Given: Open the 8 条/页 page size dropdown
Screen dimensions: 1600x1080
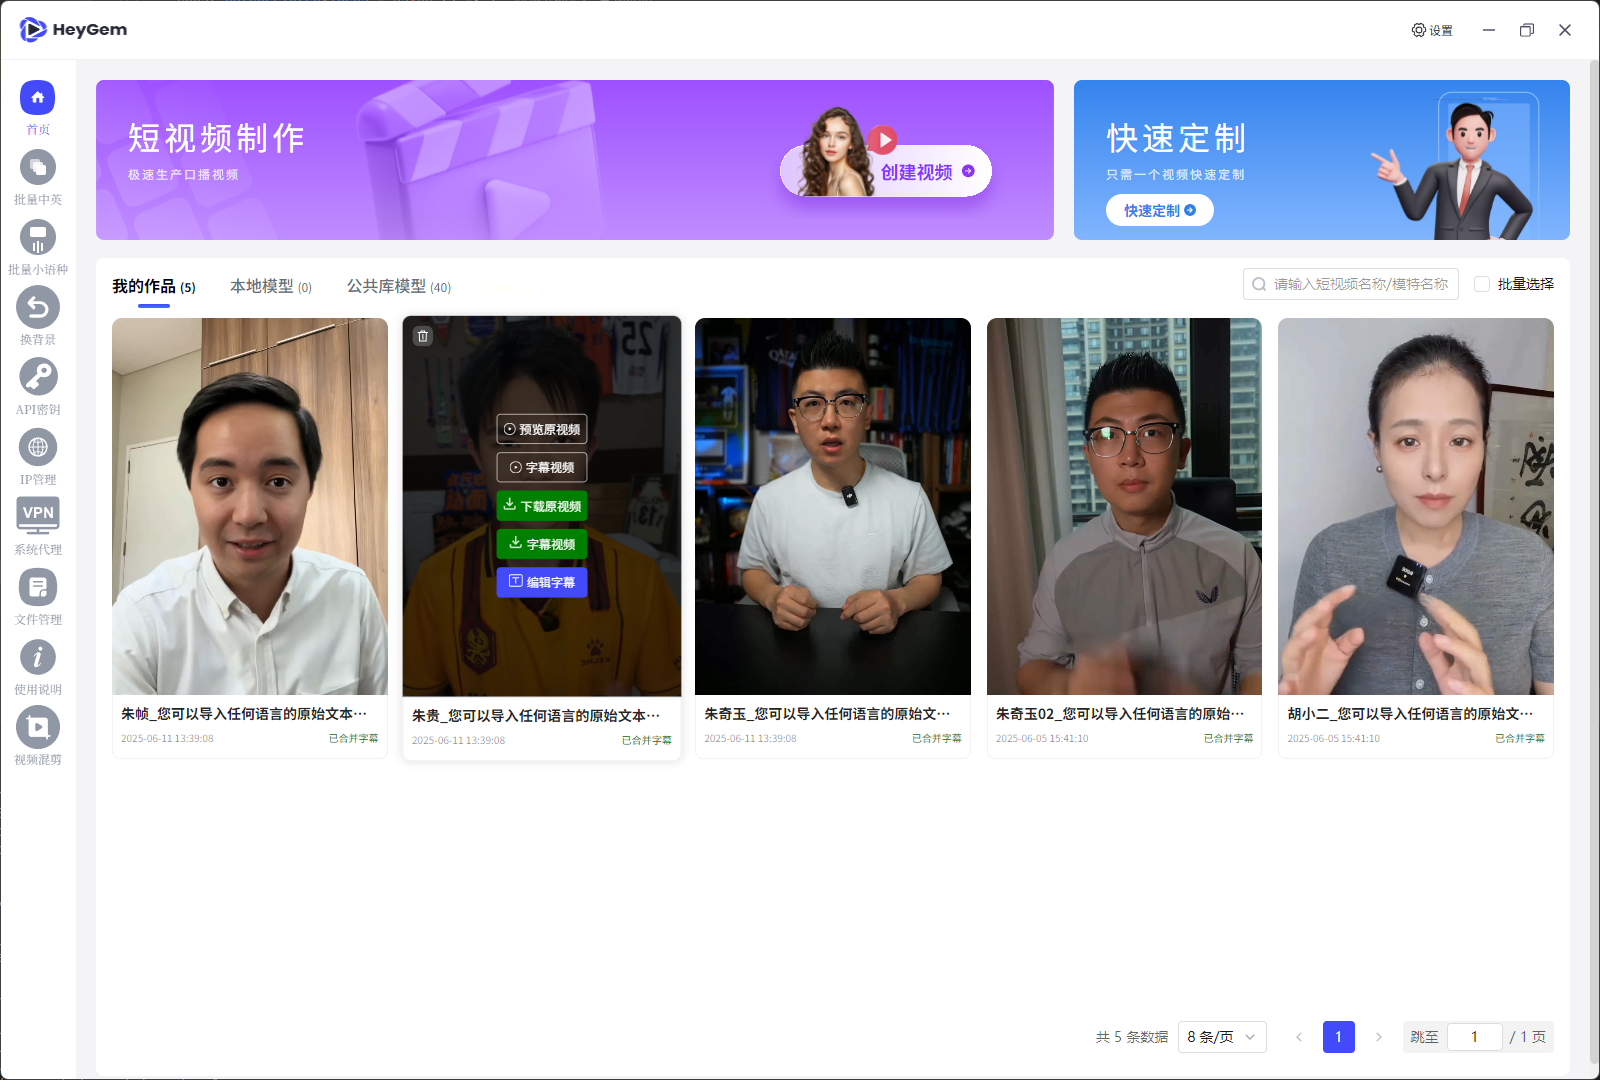Looking at the screenshot, I should point(1222,1037).
